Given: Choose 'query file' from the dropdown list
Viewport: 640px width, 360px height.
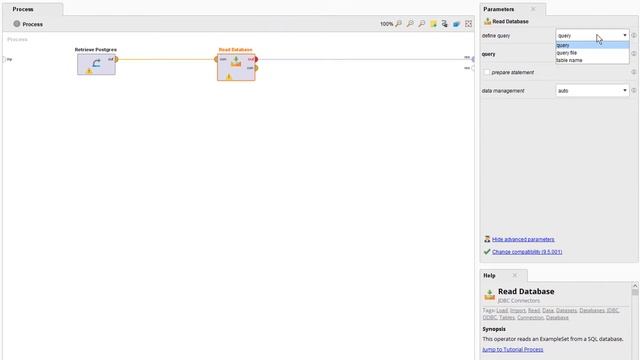Looking at the screenshot, I should coord(592,53).
